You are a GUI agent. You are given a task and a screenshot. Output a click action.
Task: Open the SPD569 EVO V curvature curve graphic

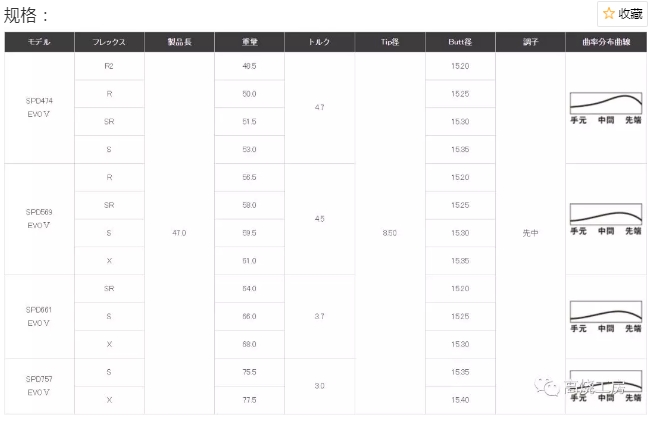pos(605,218)
